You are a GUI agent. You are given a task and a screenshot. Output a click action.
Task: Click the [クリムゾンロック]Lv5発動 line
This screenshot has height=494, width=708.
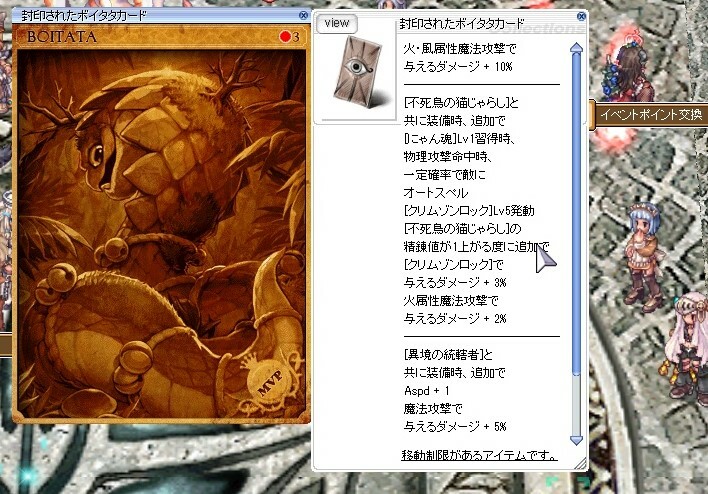pyautogui.click(x=469, y=210)
